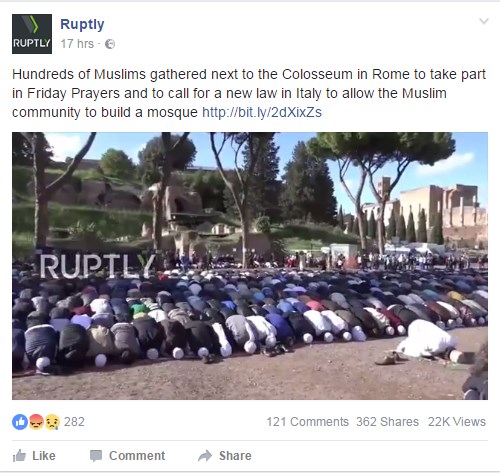Like the post with the Like label

click(x=44, y=456)
